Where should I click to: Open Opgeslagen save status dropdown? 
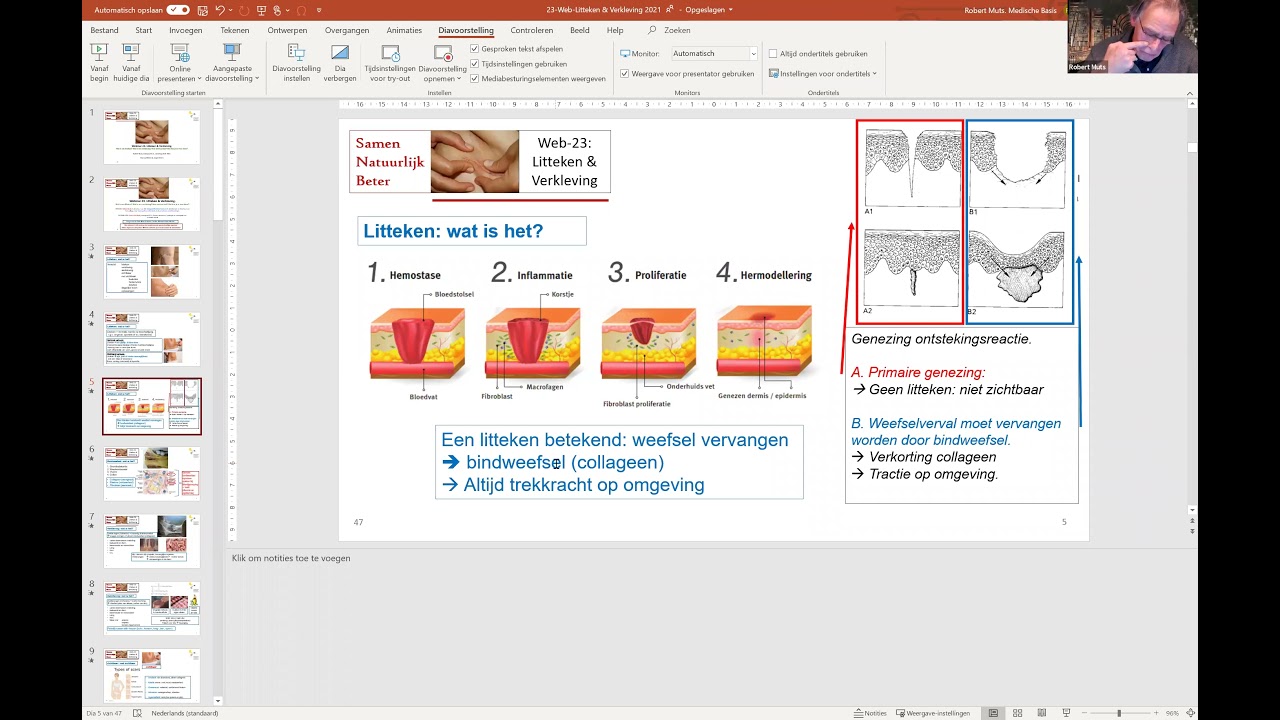tap(709, 10)
